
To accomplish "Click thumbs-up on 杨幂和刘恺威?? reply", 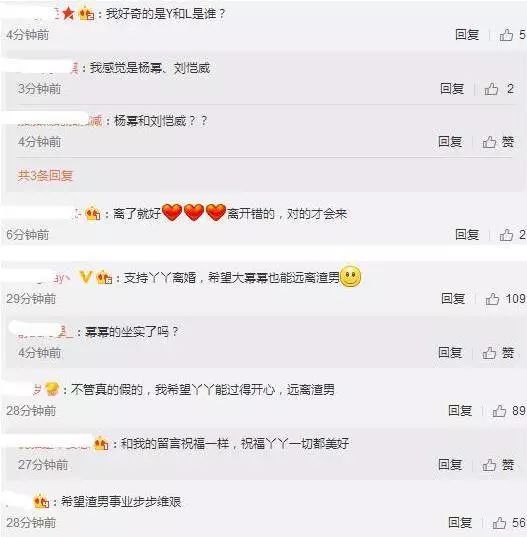I will 489,142.
